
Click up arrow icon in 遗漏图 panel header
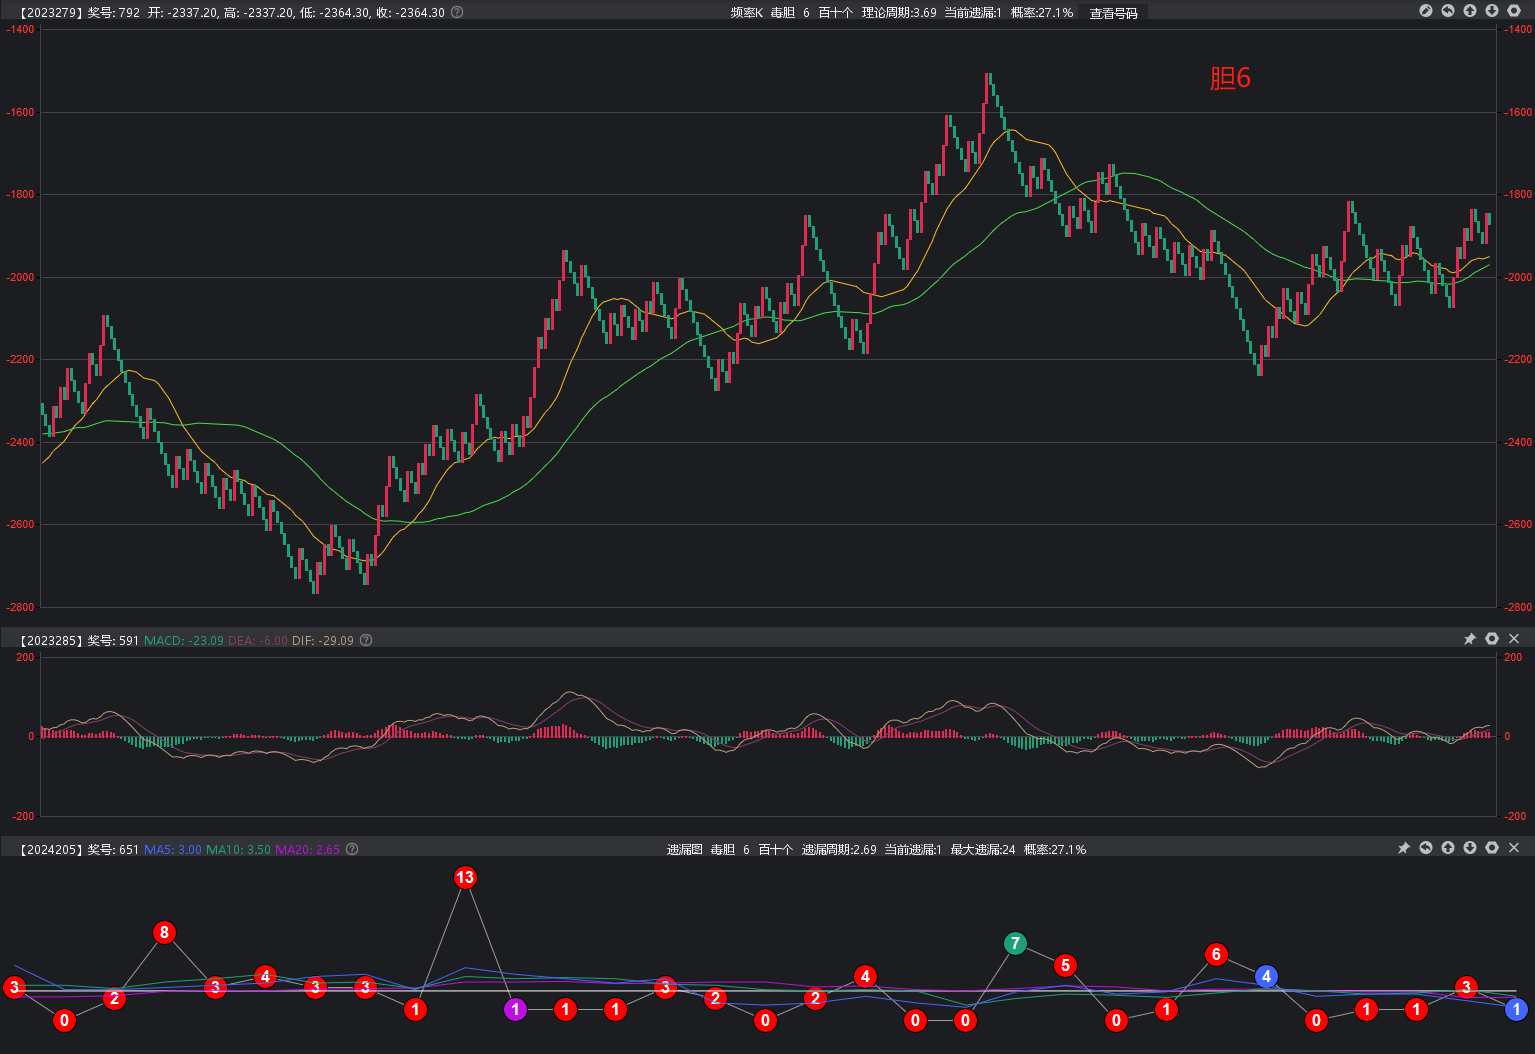pos(1448,848)
